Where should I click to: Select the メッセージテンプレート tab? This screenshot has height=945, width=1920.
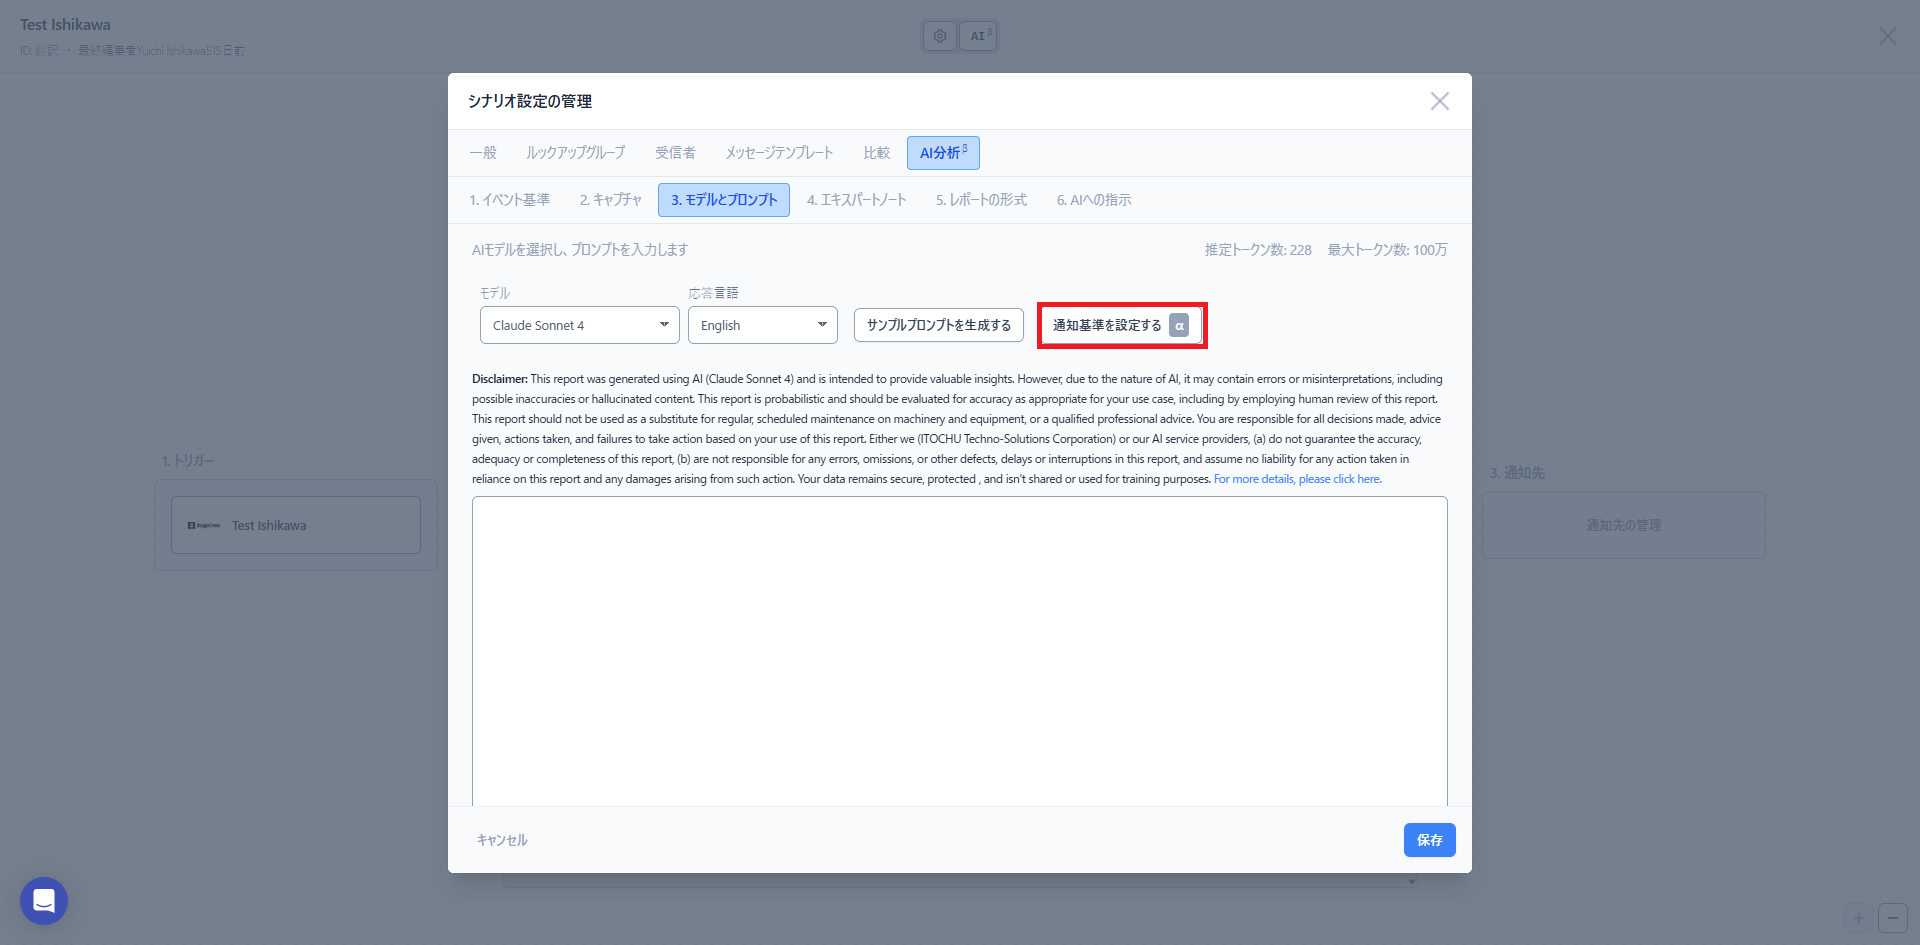[x=779, y=153]
